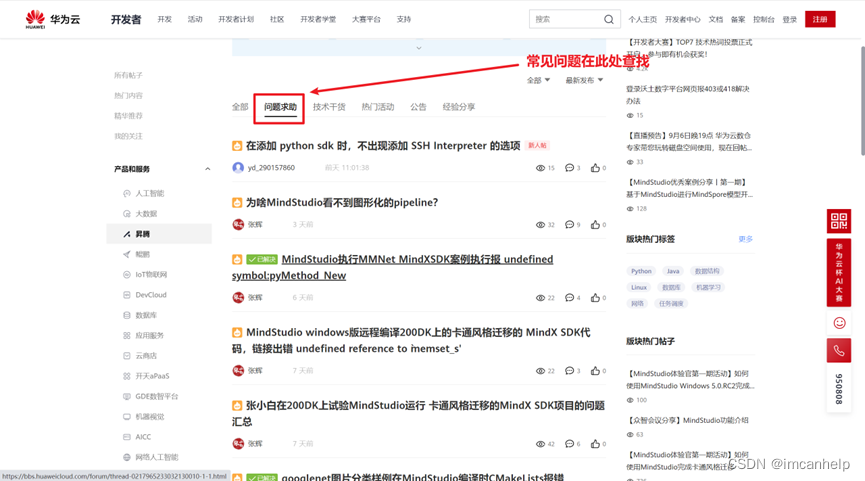Click like icon on memset_s post
The image size is (865, 481).
pos(595,371)
